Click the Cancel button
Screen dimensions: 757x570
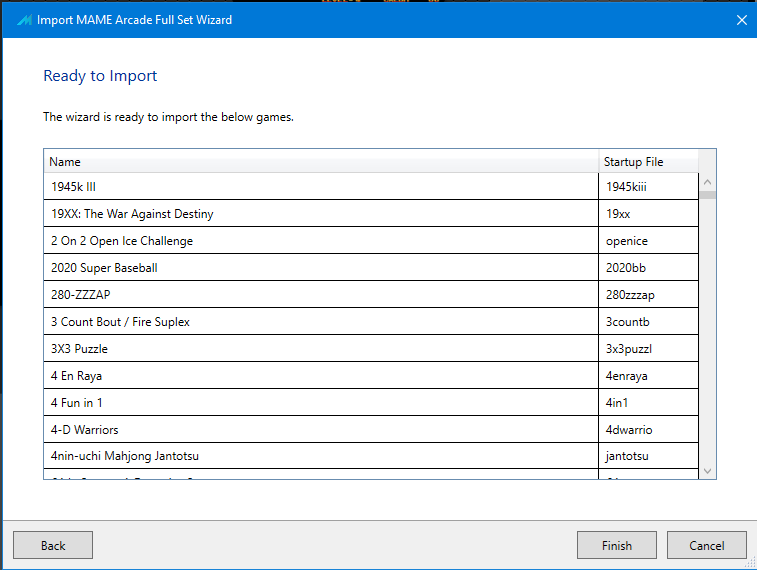click(x=706, y=545)
